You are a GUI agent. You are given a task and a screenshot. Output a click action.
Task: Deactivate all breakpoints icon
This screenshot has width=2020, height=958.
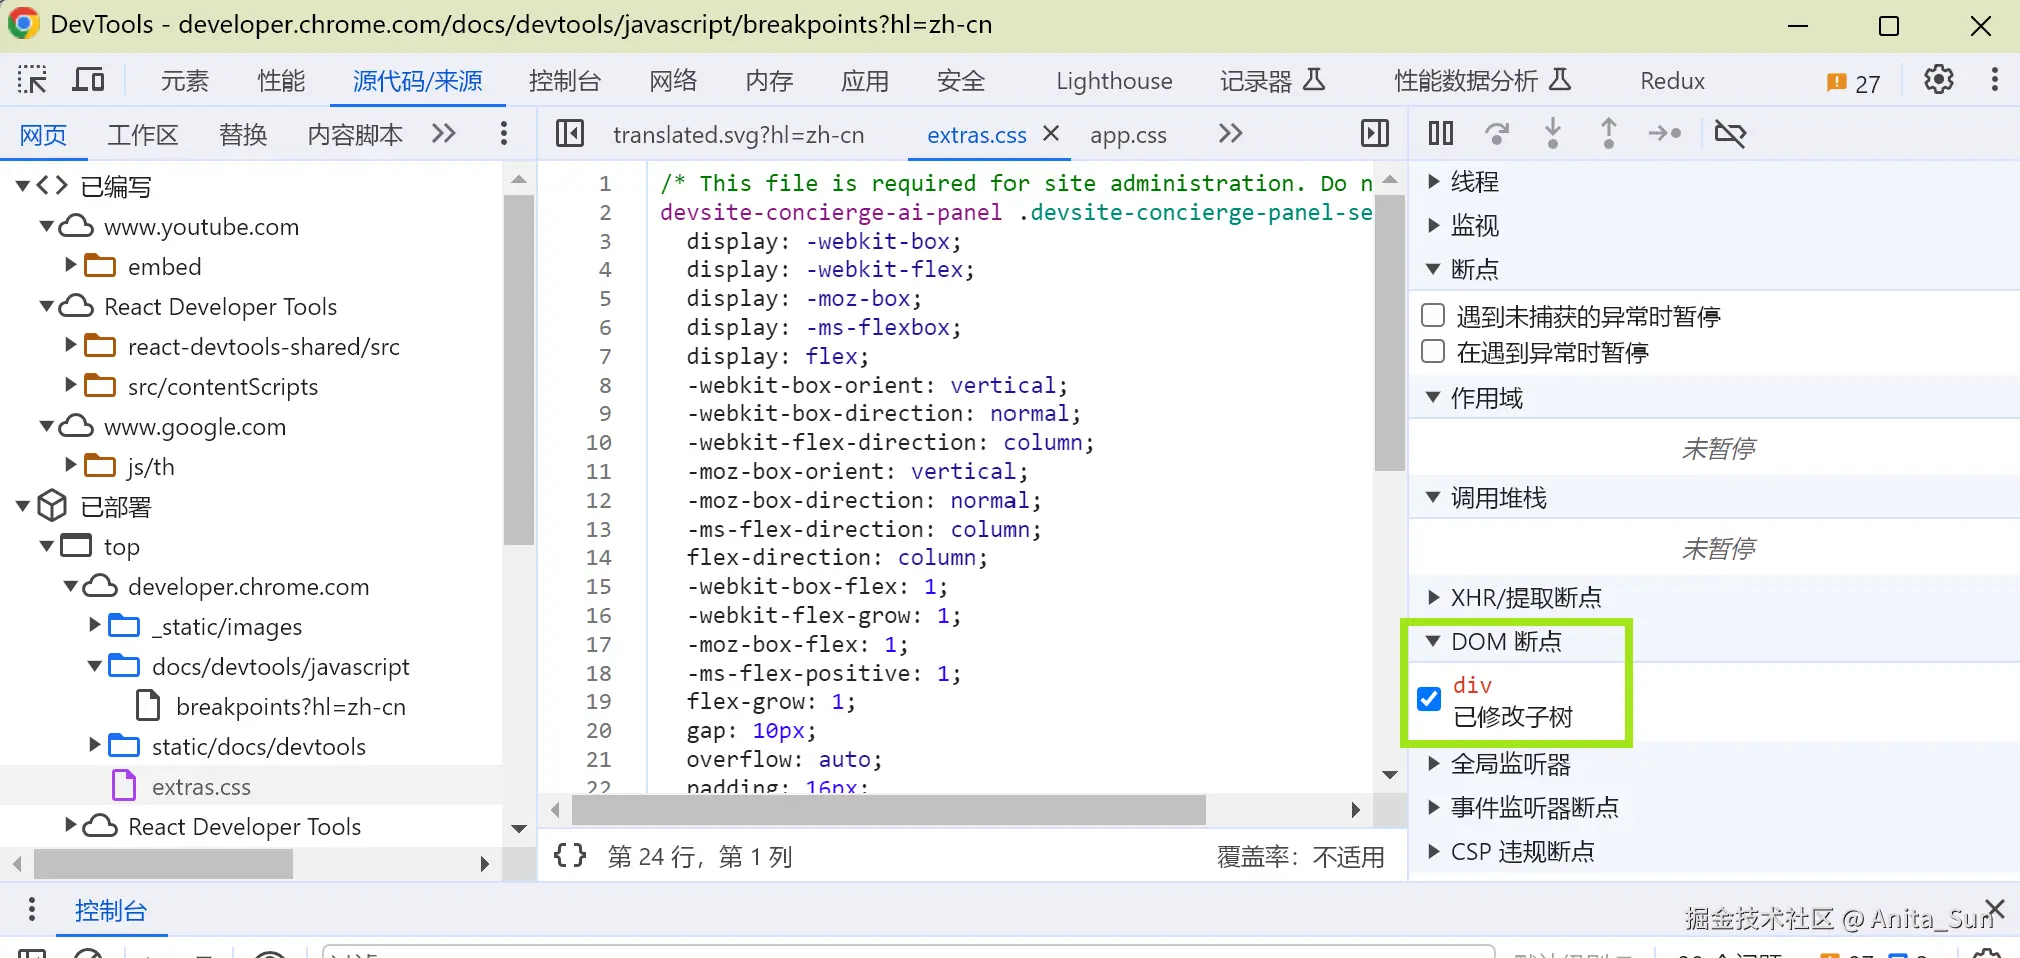[1730, 133]
